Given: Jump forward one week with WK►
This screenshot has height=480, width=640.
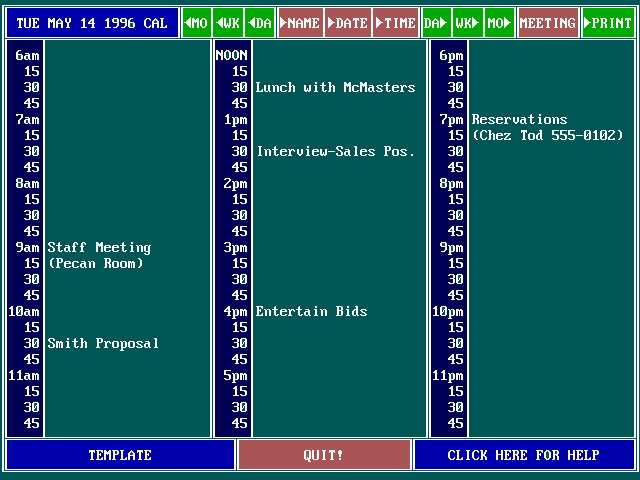Looking at the screenshot, I should point(466,23).
